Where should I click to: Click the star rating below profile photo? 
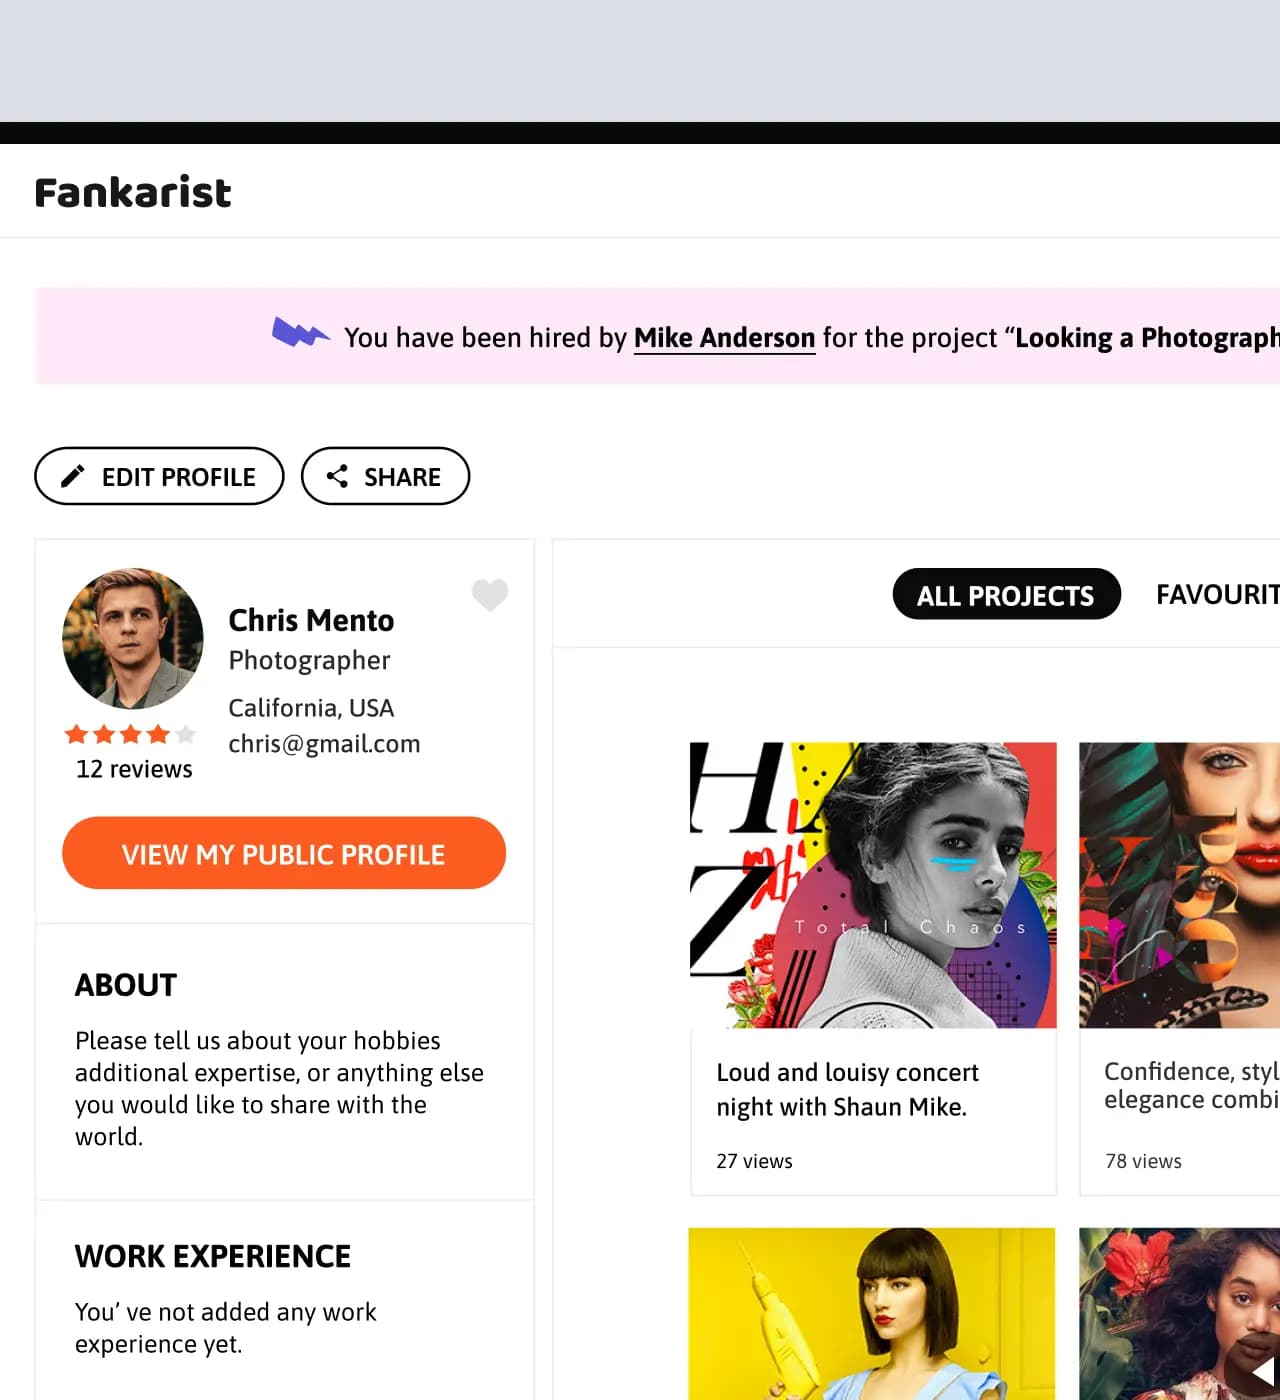pos(130,735)
